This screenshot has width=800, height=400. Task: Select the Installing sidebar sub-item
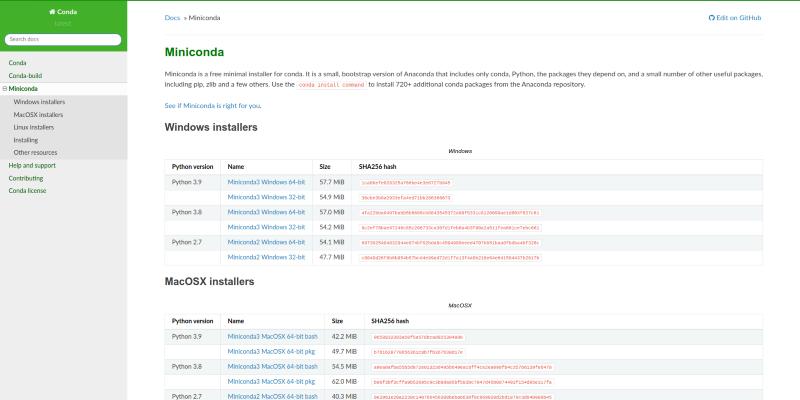(26, 140)
